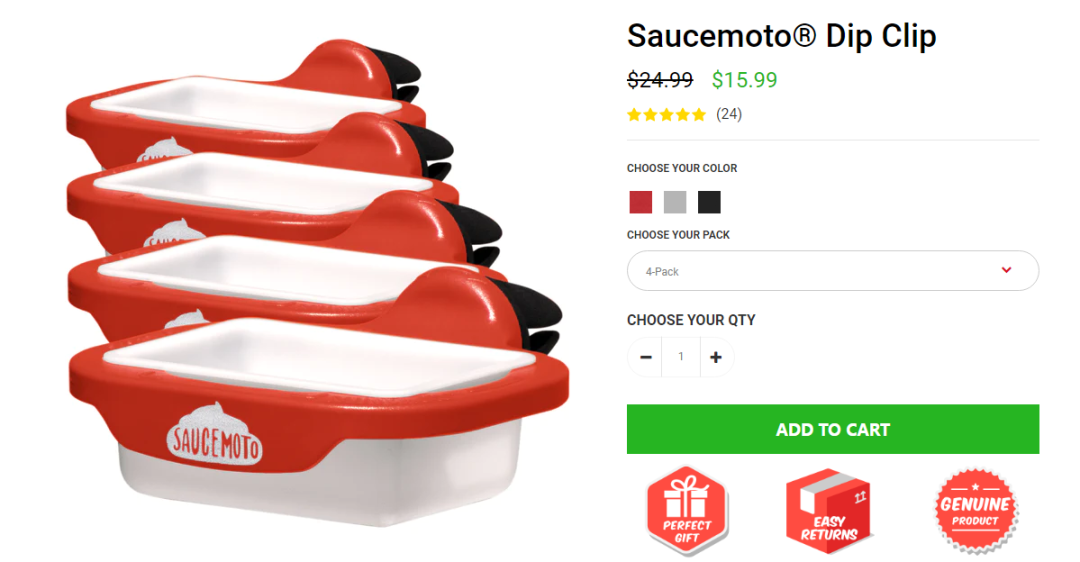Viewport: 1080px width, 562px height.
Task: Select the gray color swatch
Action: point(675,202)
